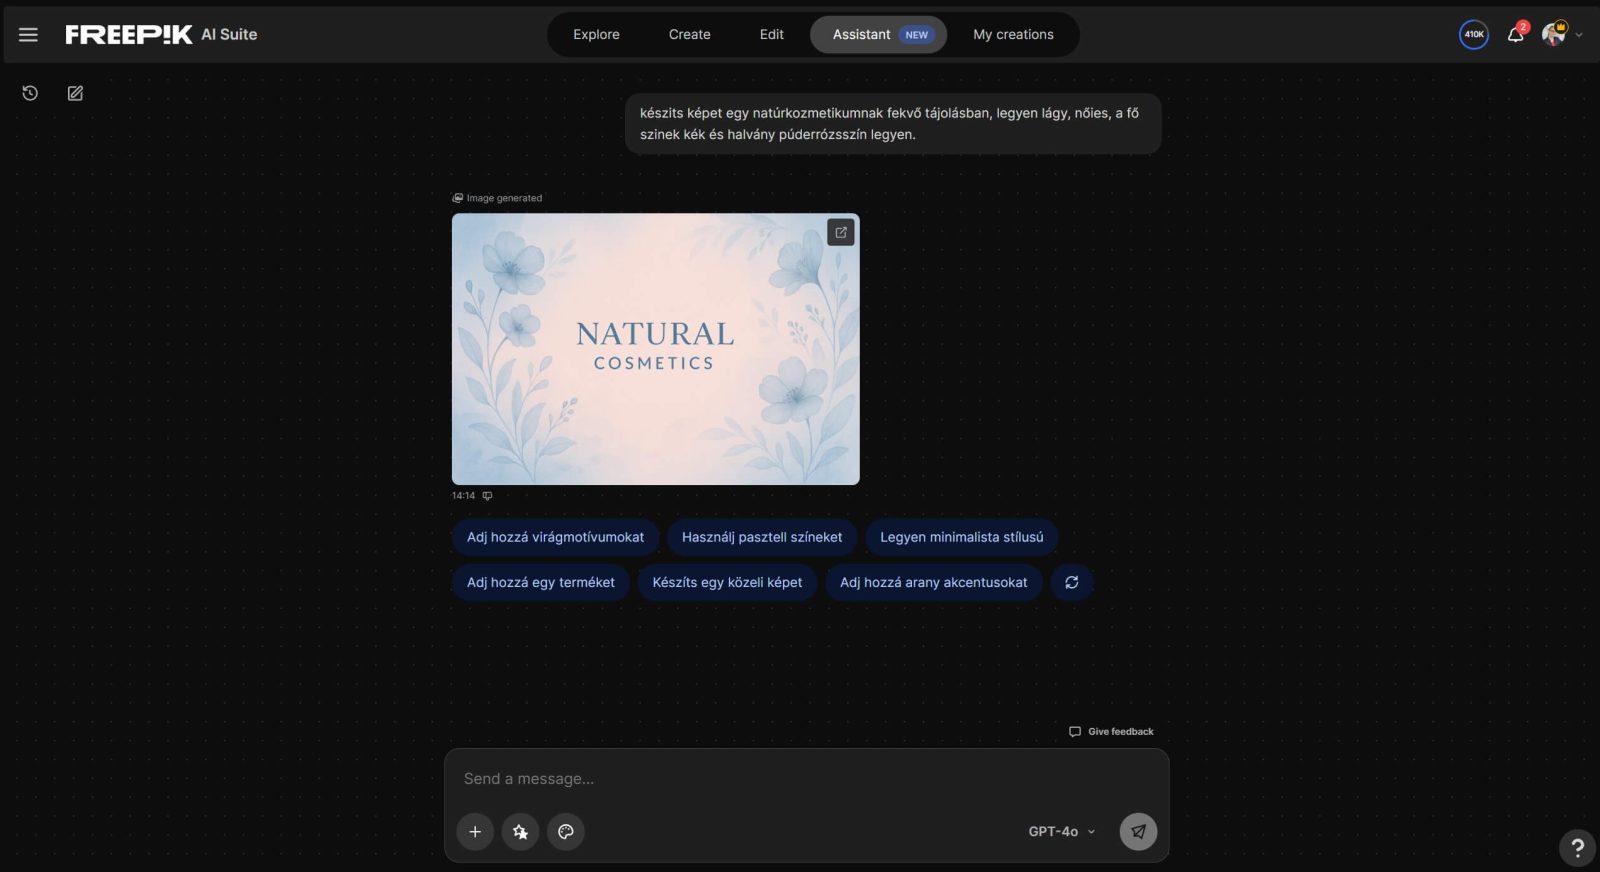Expand the GPT-4o model dropdown
1600x872 pixels.
1061,832
